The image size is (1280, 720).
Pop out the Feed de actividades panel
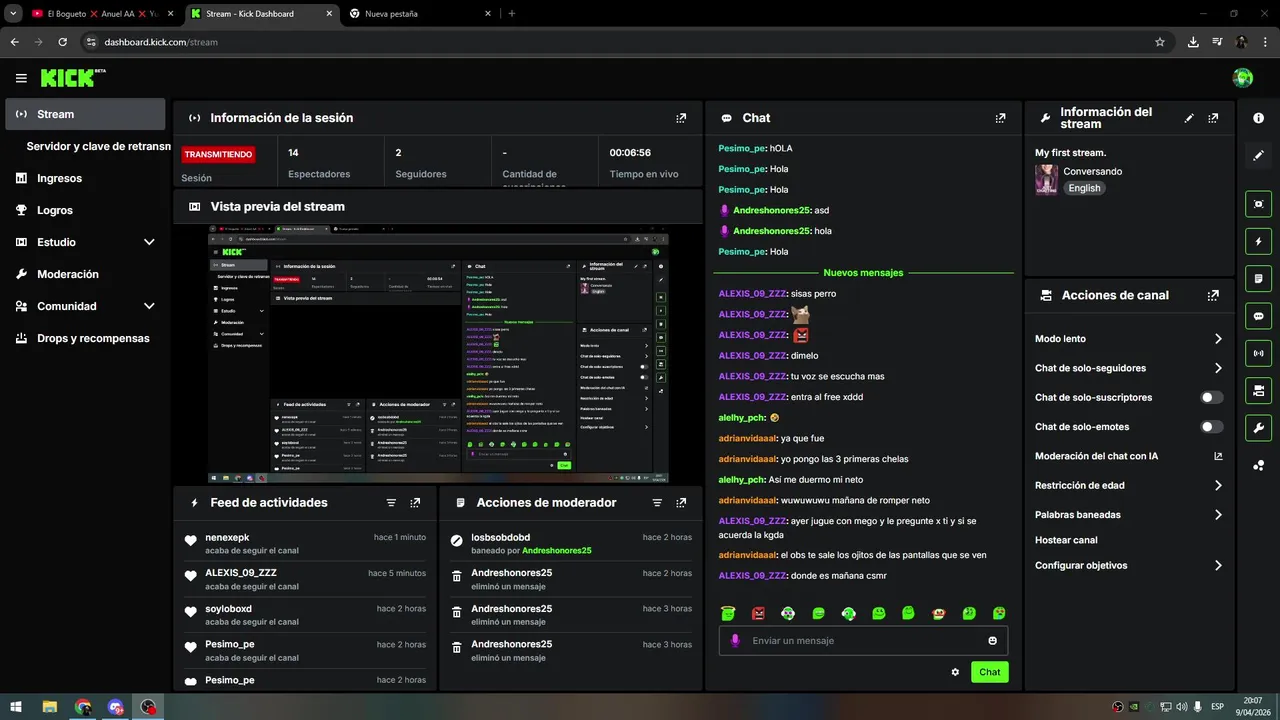415,503
